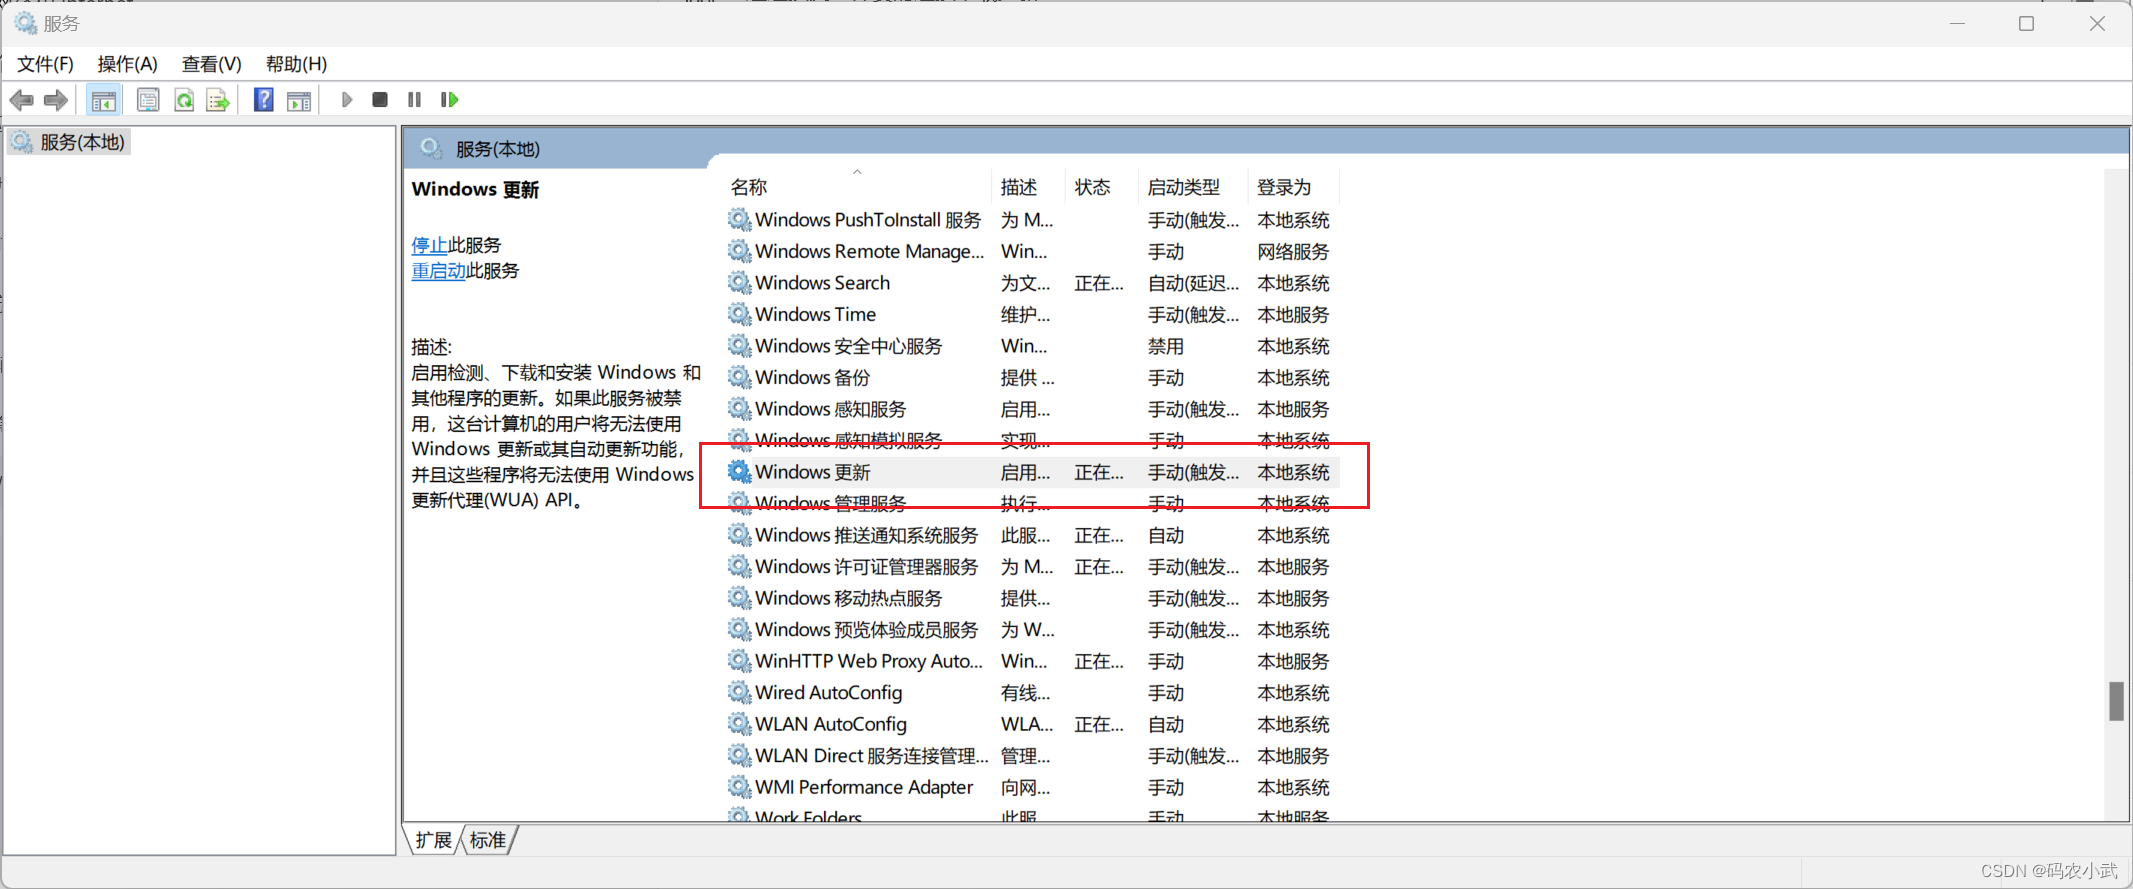Open the 文件(F) menu

[x=45, y=64]
